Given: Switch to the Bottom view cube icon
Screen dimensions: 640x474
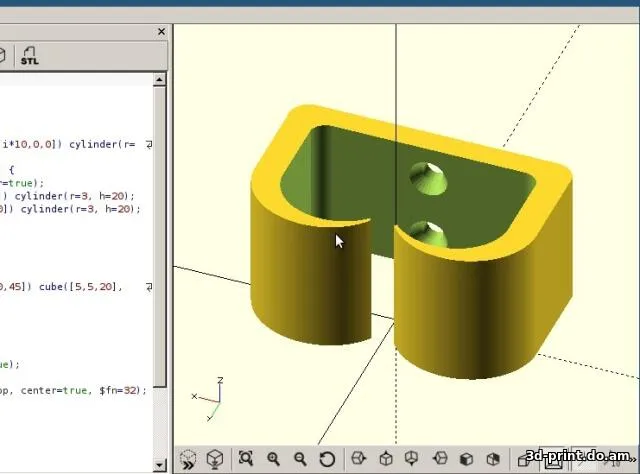Looking at the screenshot, I should point(412,459).
